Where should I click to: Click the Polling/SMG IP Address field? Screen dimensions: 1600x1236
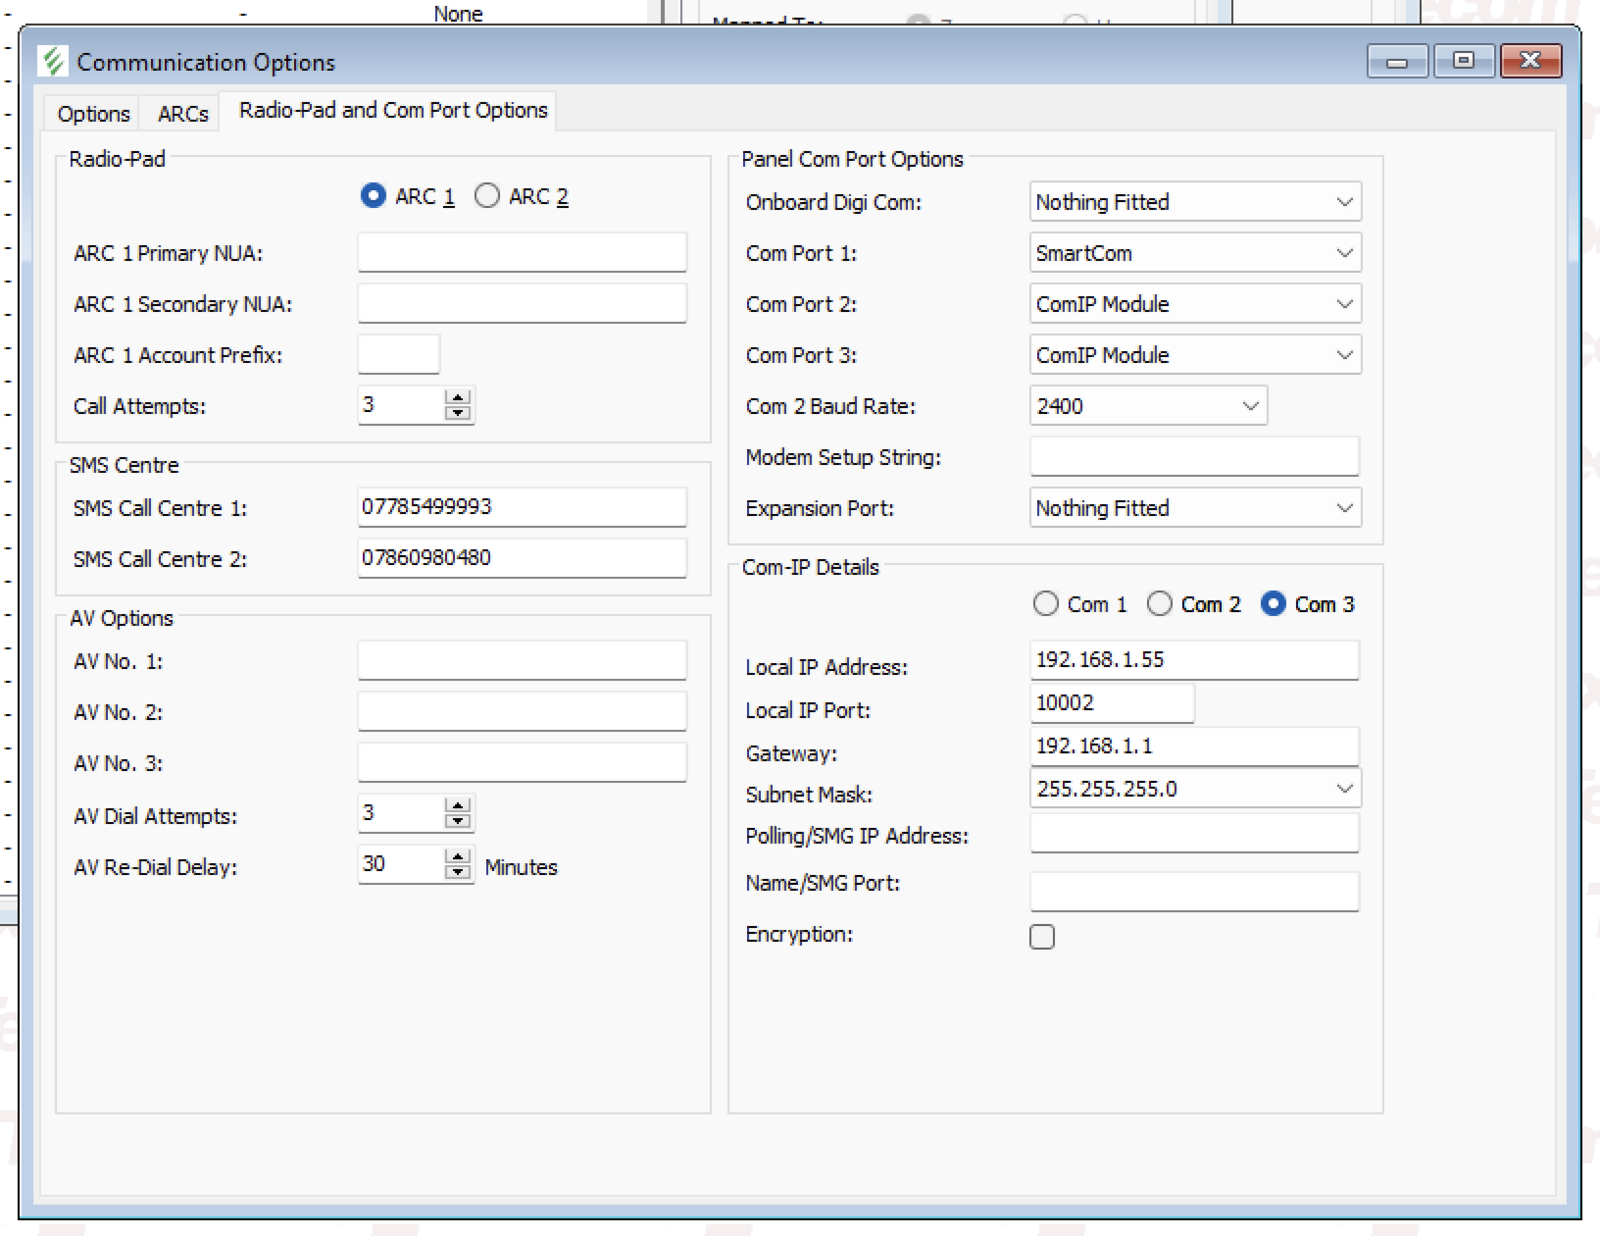[x=1194, y=834]
